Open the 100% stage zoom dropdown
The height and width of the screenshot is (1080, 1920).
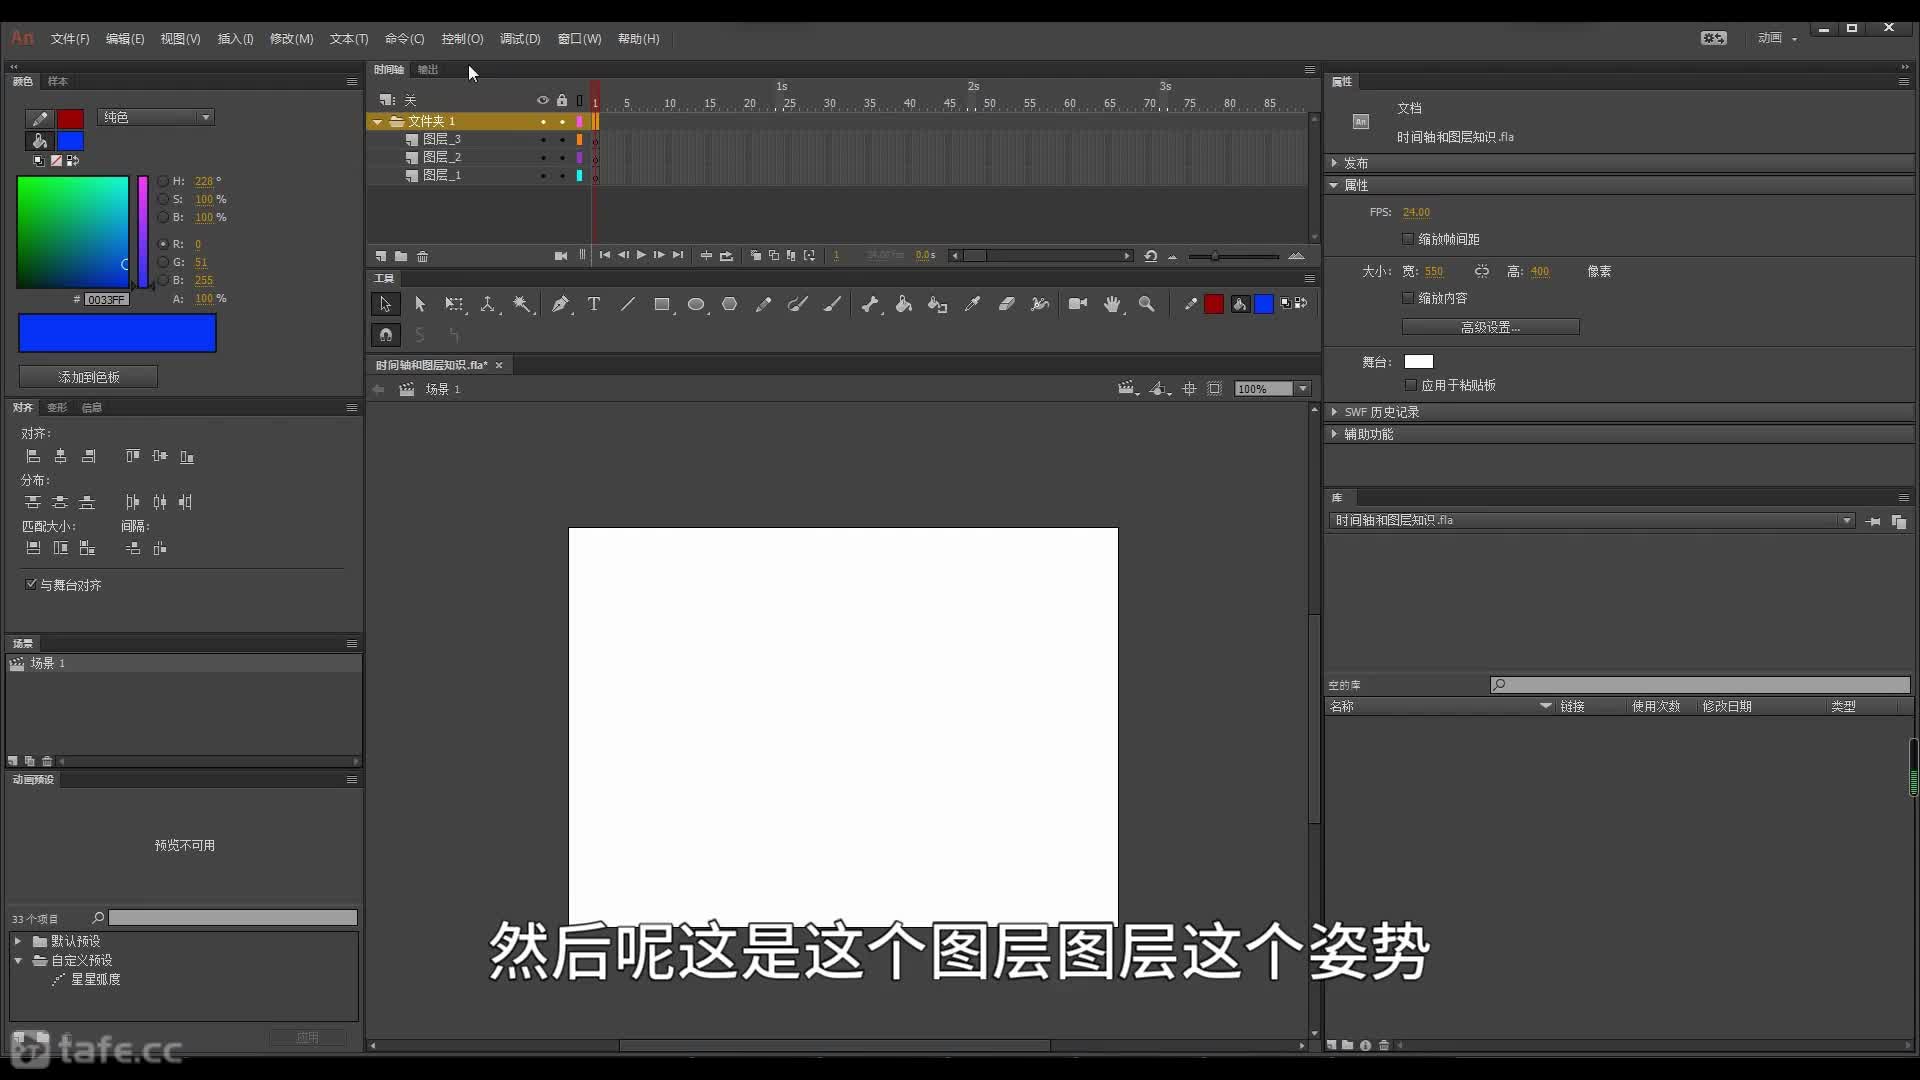click(x=1303, y=389)
